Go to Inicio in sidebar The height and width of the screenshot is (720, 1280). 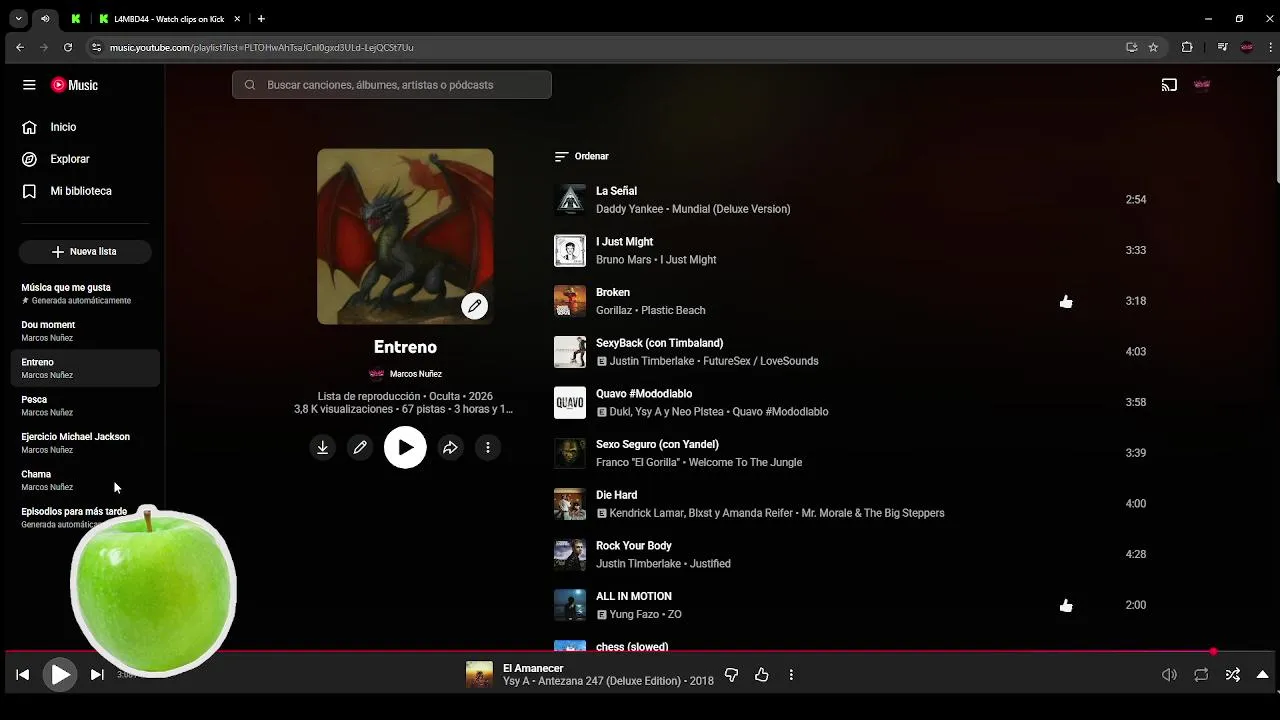point(84,127)
